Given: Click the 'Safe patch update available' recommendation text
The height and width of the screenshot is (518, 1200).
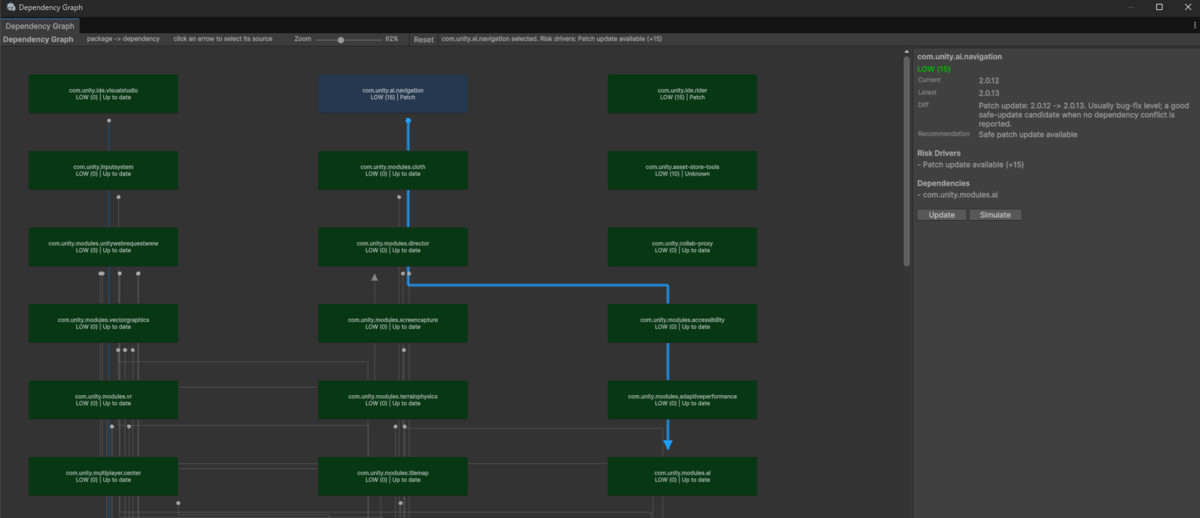Looking at the screenshot, I should click(x=1028, y=134).
